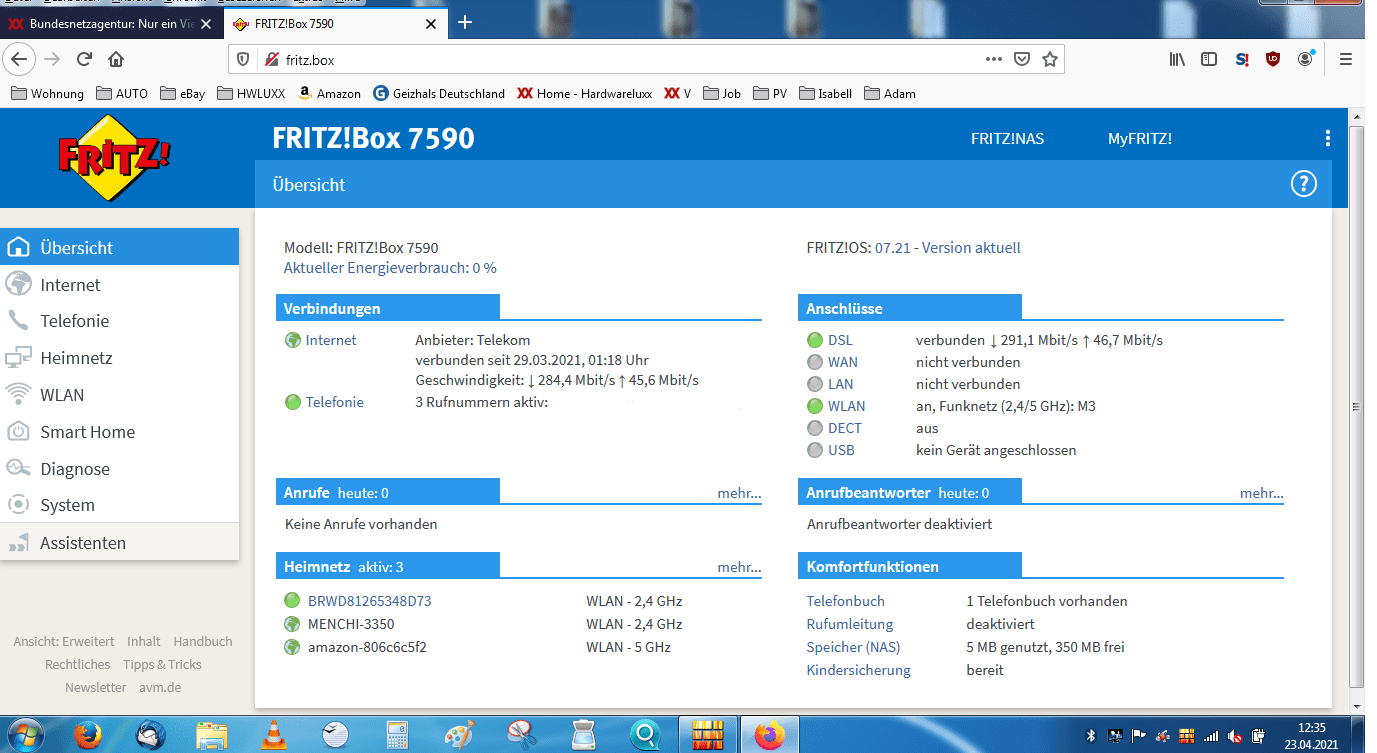The height and width of the screenshot is (753, 1377).
Task: Select Internet in the sidebar menu
Action: click(x=70, y=285)
